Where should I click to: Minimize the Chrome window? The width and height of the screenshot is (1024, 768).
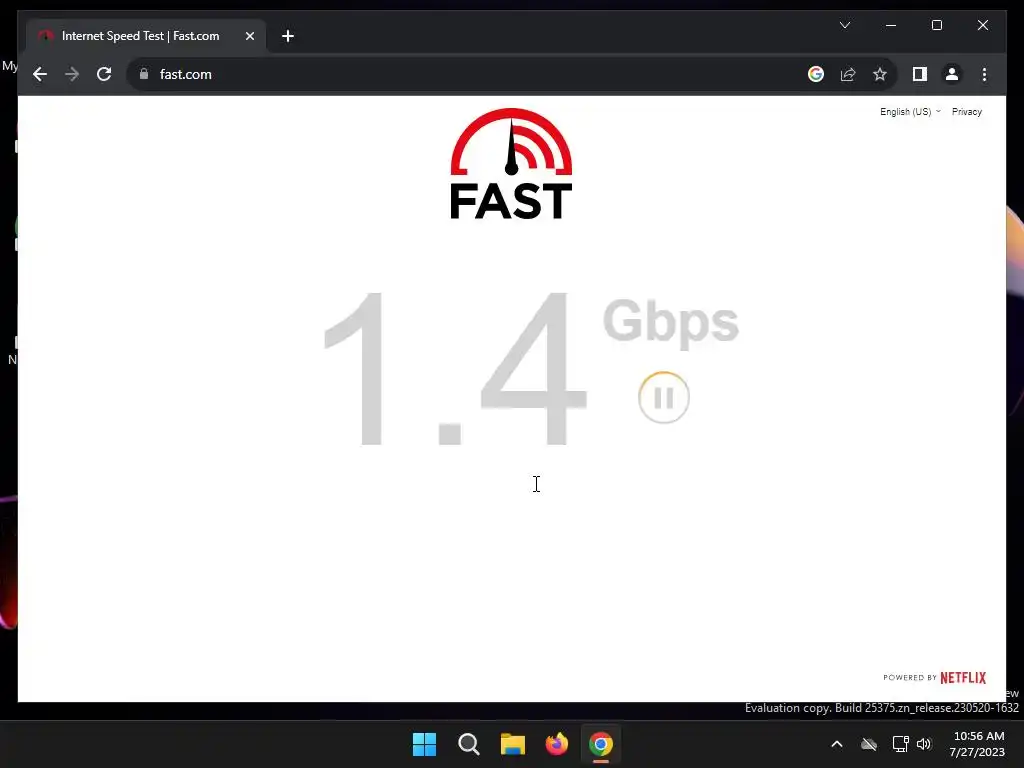click(891, 25)
